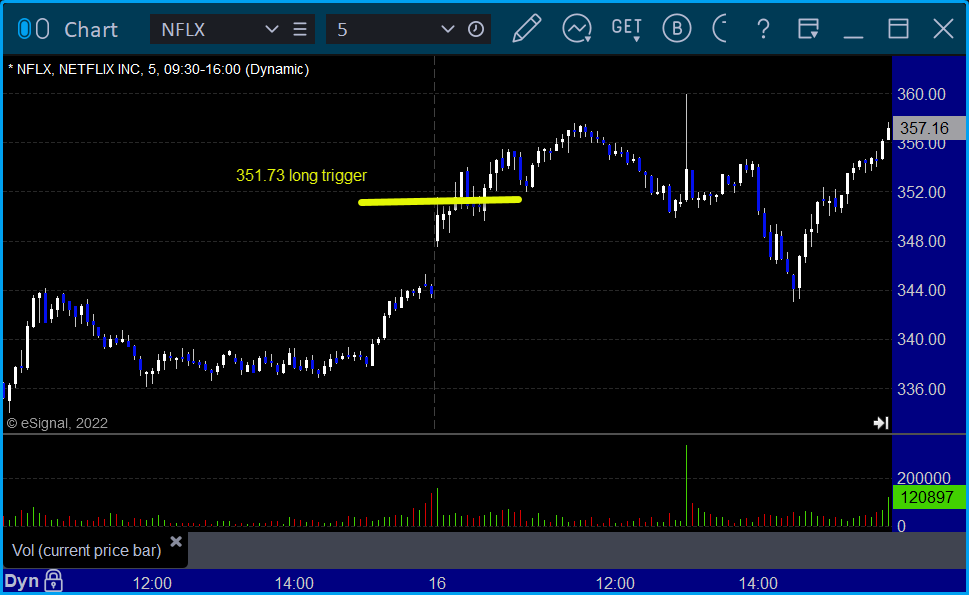Open the studies wave-line icon menu

pos(577,29)
